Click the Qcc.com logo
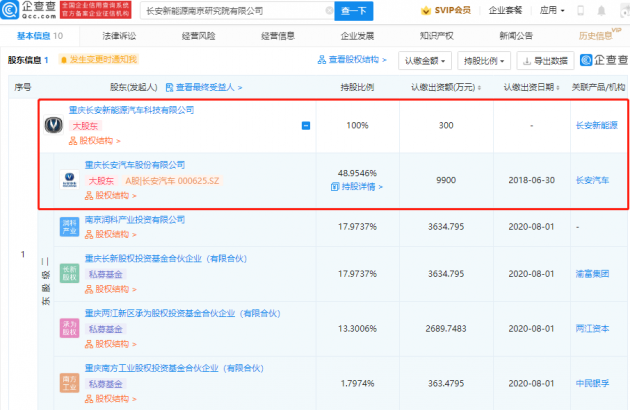This screenshot has width=630, height=410. click(28, 10)
